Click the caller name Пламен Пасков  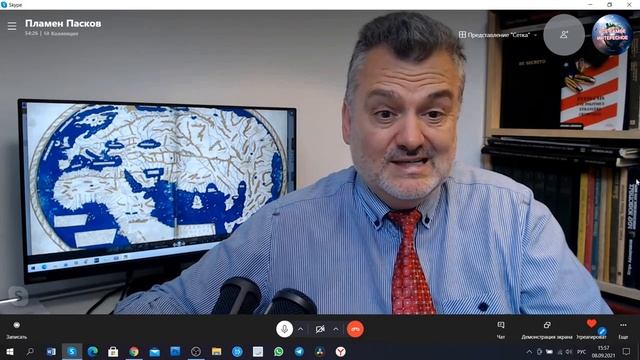pyautogui.click(x=63, y=23)
